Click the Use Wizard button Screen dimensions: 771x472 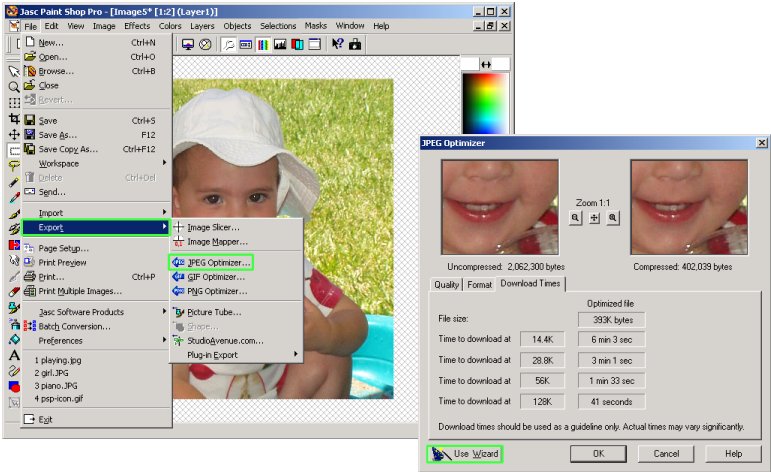click(465, 454)
